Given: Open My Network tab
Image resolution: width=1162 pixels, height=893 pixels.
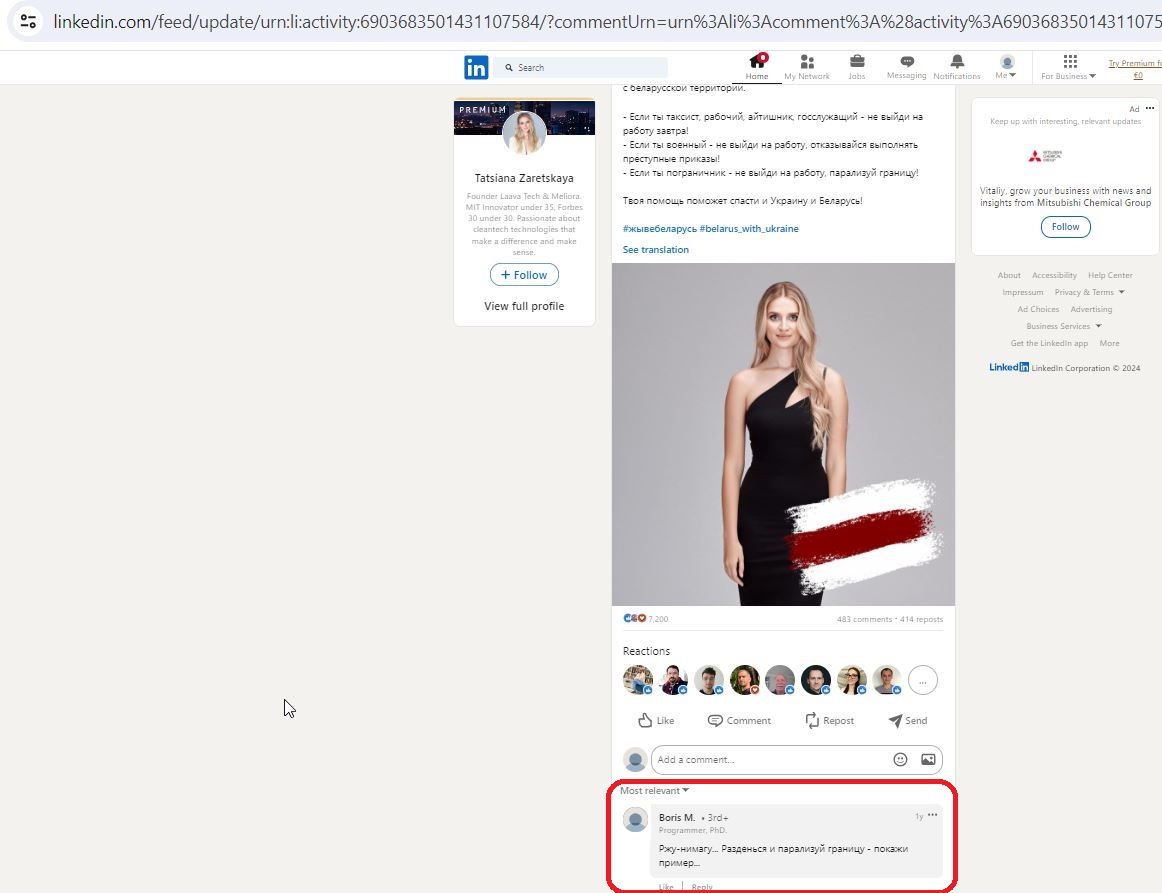Looking at the screenshot, I should coord(807,67).
